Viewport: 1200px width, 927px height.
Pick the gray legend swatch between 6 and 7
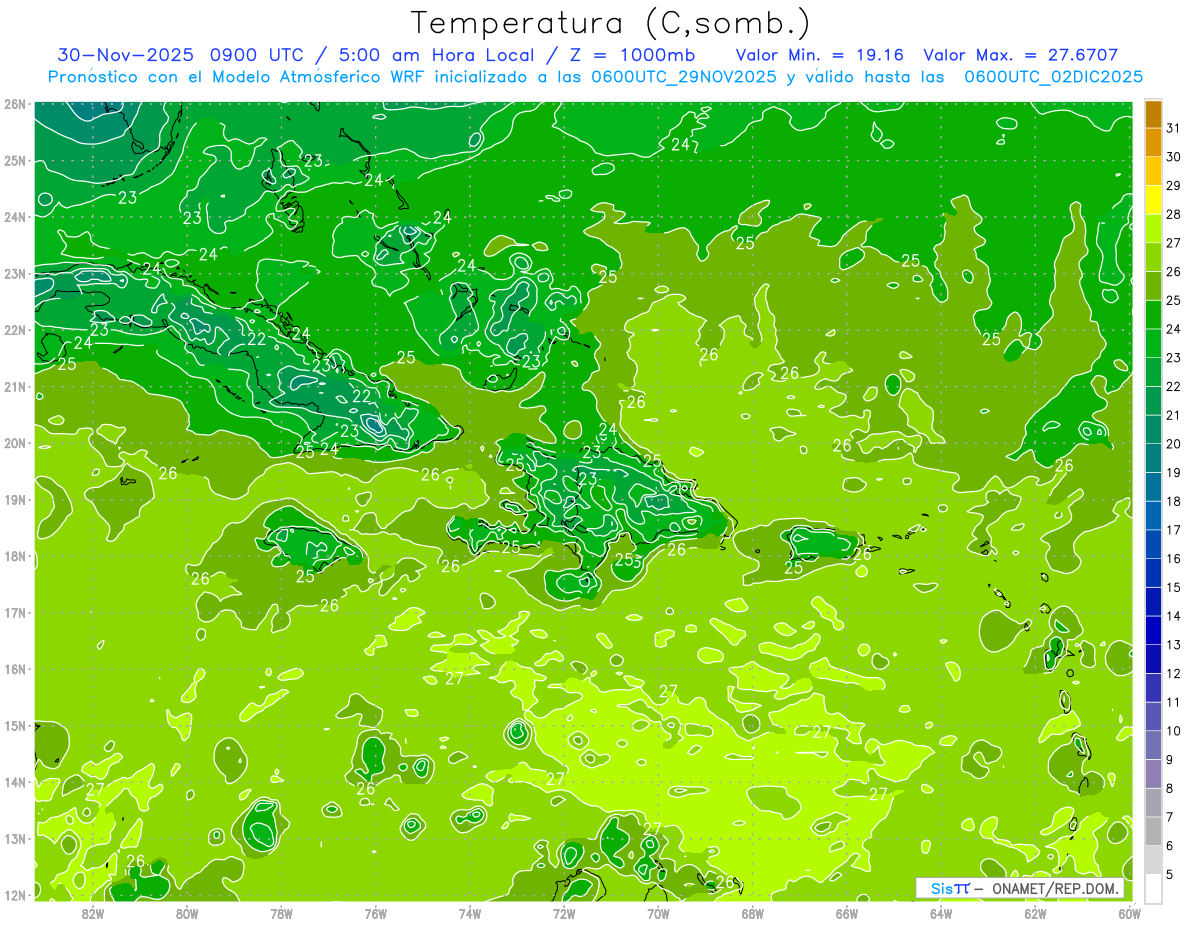click(1153, 831)
